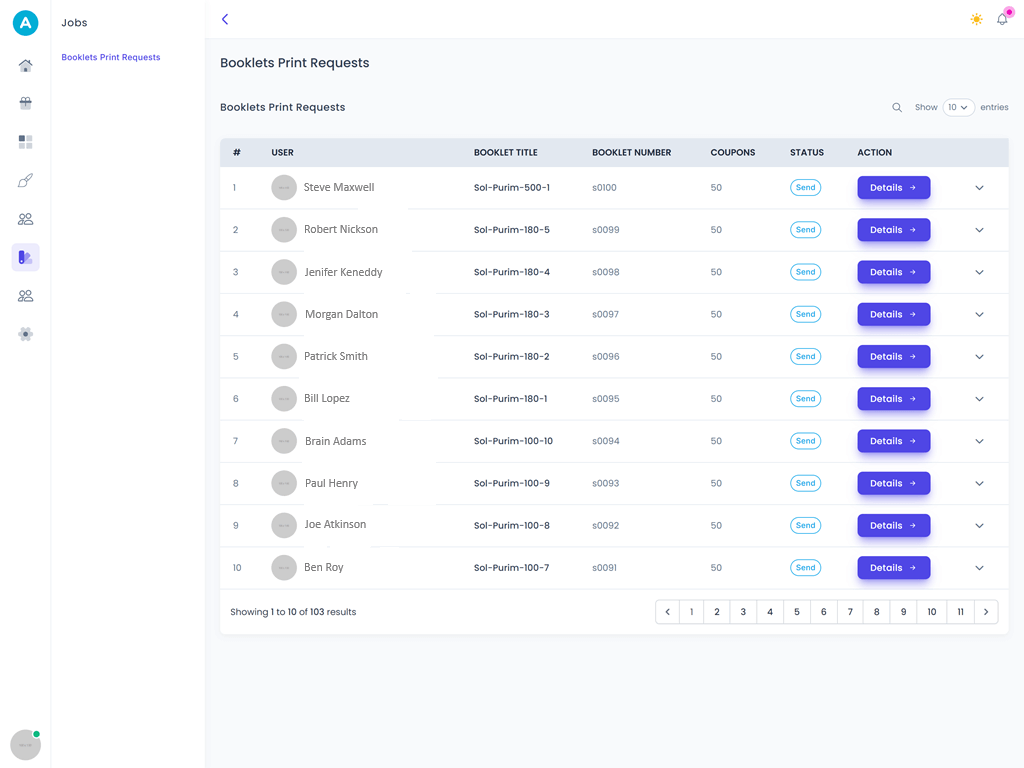Open the gift box sidebar icon

point(26,103)
